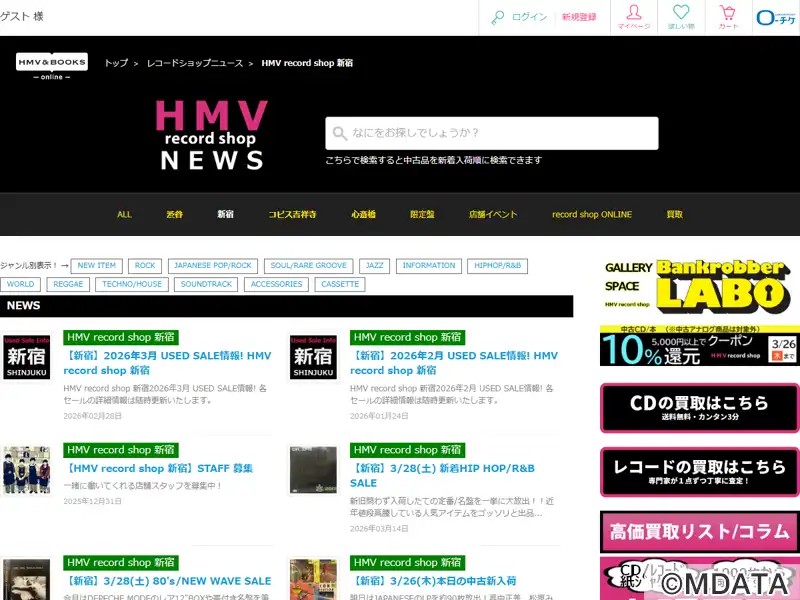Open 3/28 80's/NEW WAVE SALE headline
Viewport: 800px width, 600px height.
point(167,581)
